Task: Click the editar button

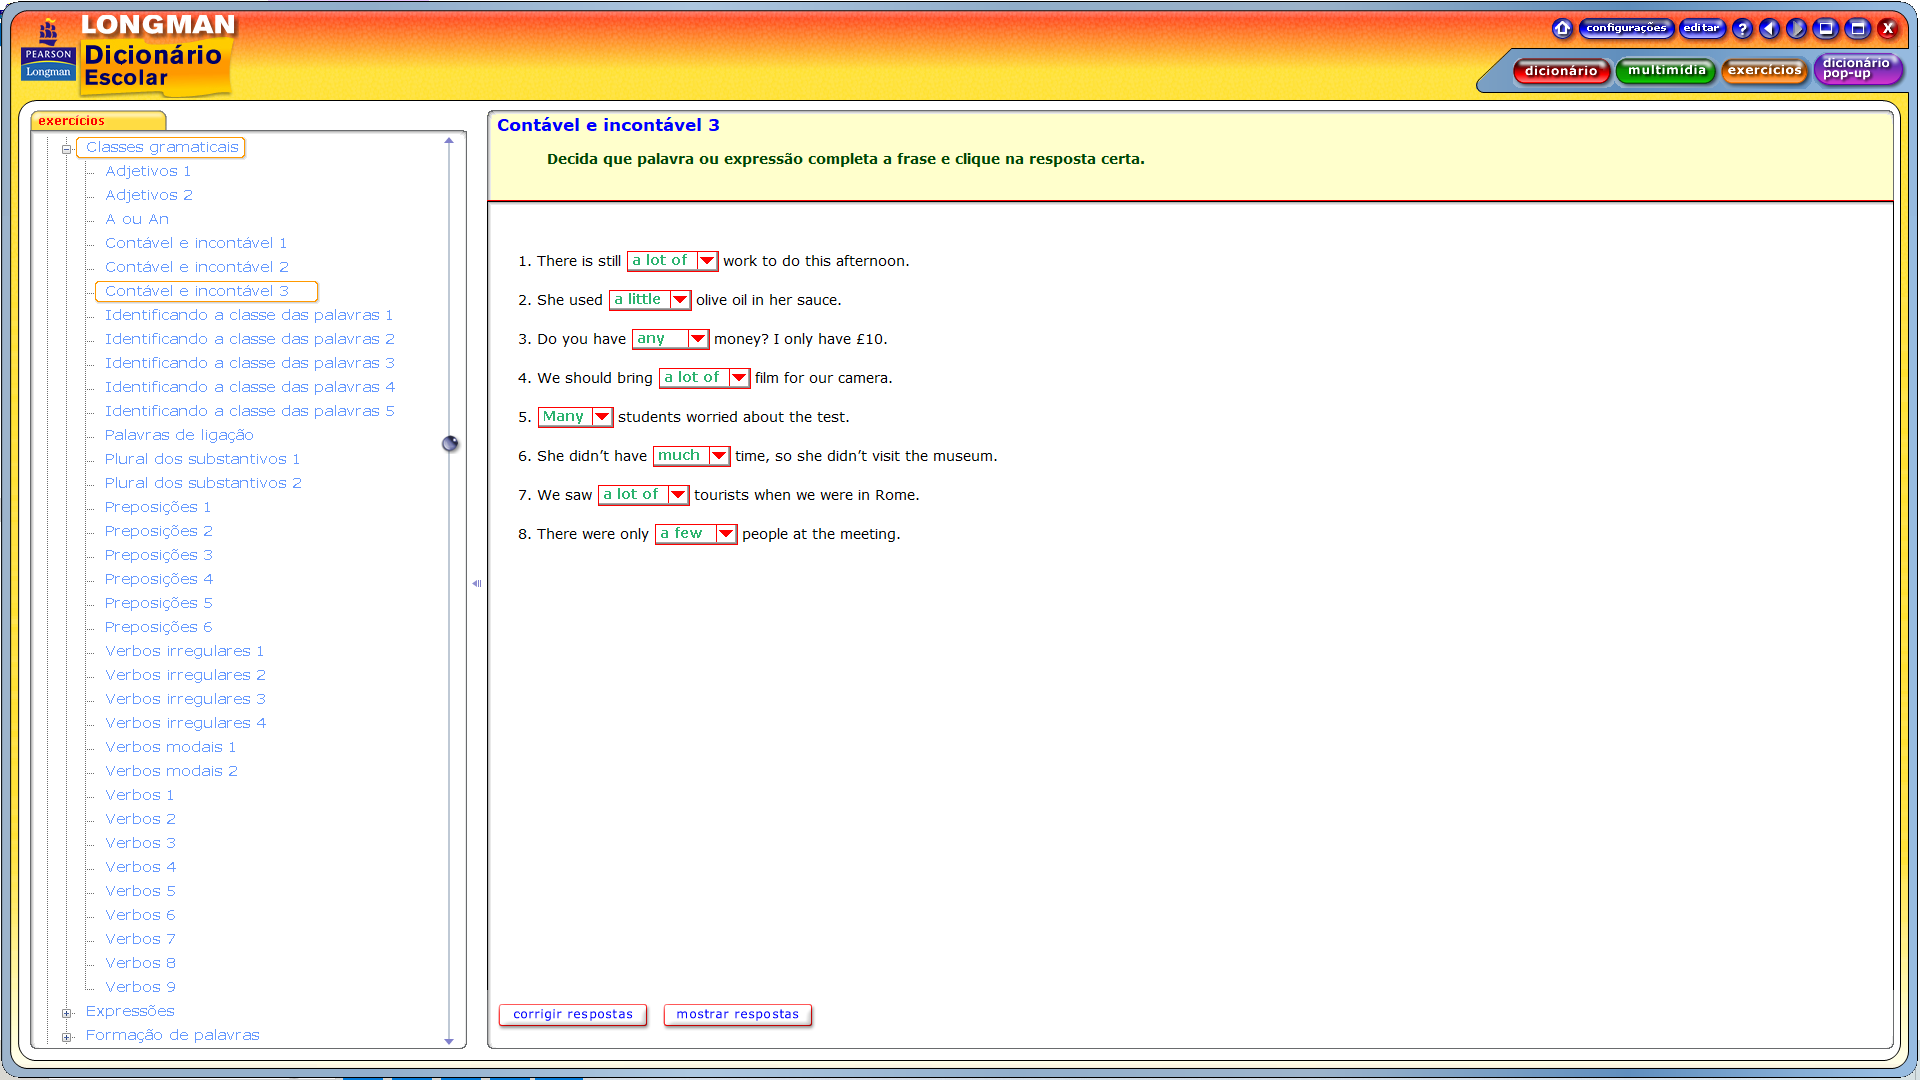Action: point(1702,28)
